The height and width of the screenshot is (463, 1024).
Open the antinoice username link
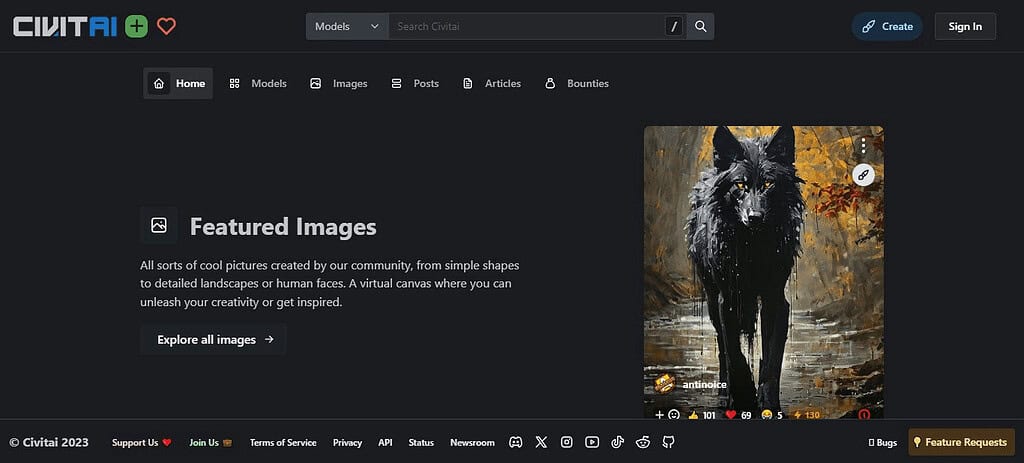(x=704, y=385)
